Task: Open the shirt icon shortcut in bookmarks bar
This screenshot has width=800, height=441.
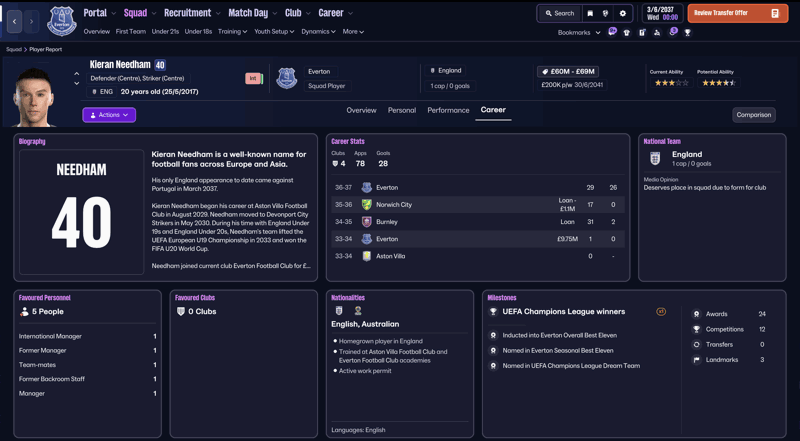Action: 627,33
